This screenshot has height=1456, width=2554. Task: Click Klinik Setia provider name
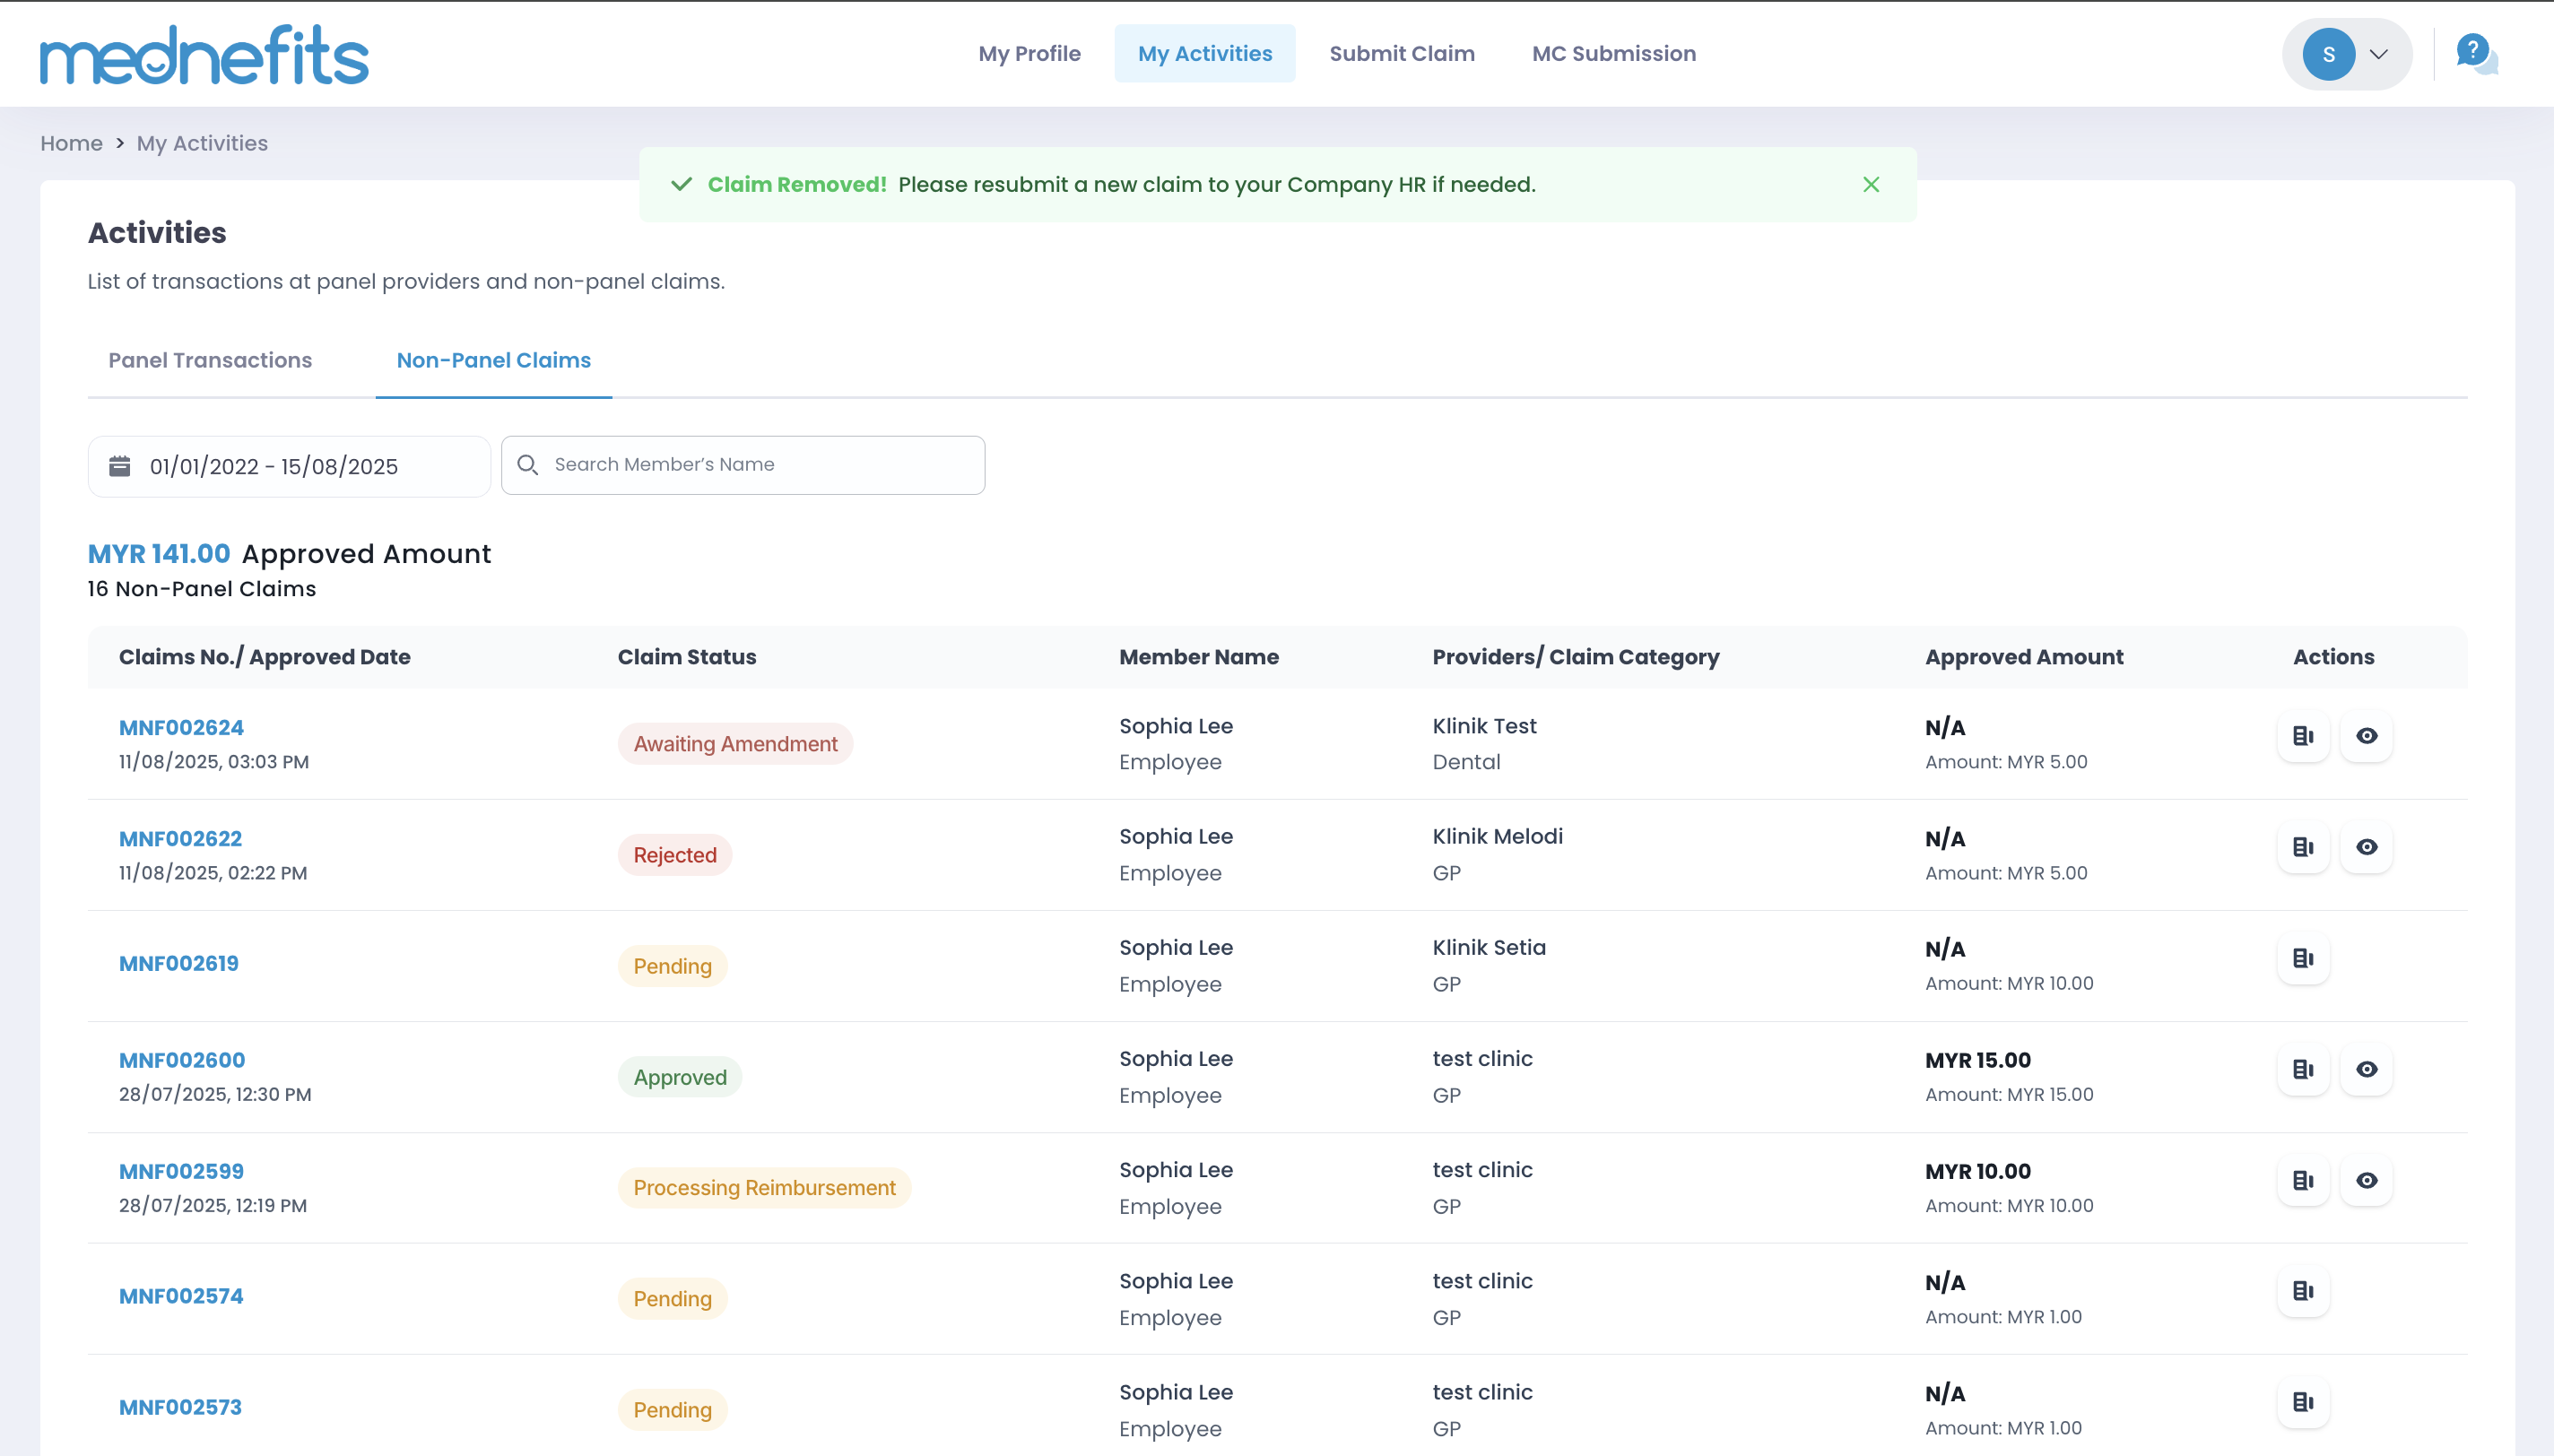(1489, 947)
